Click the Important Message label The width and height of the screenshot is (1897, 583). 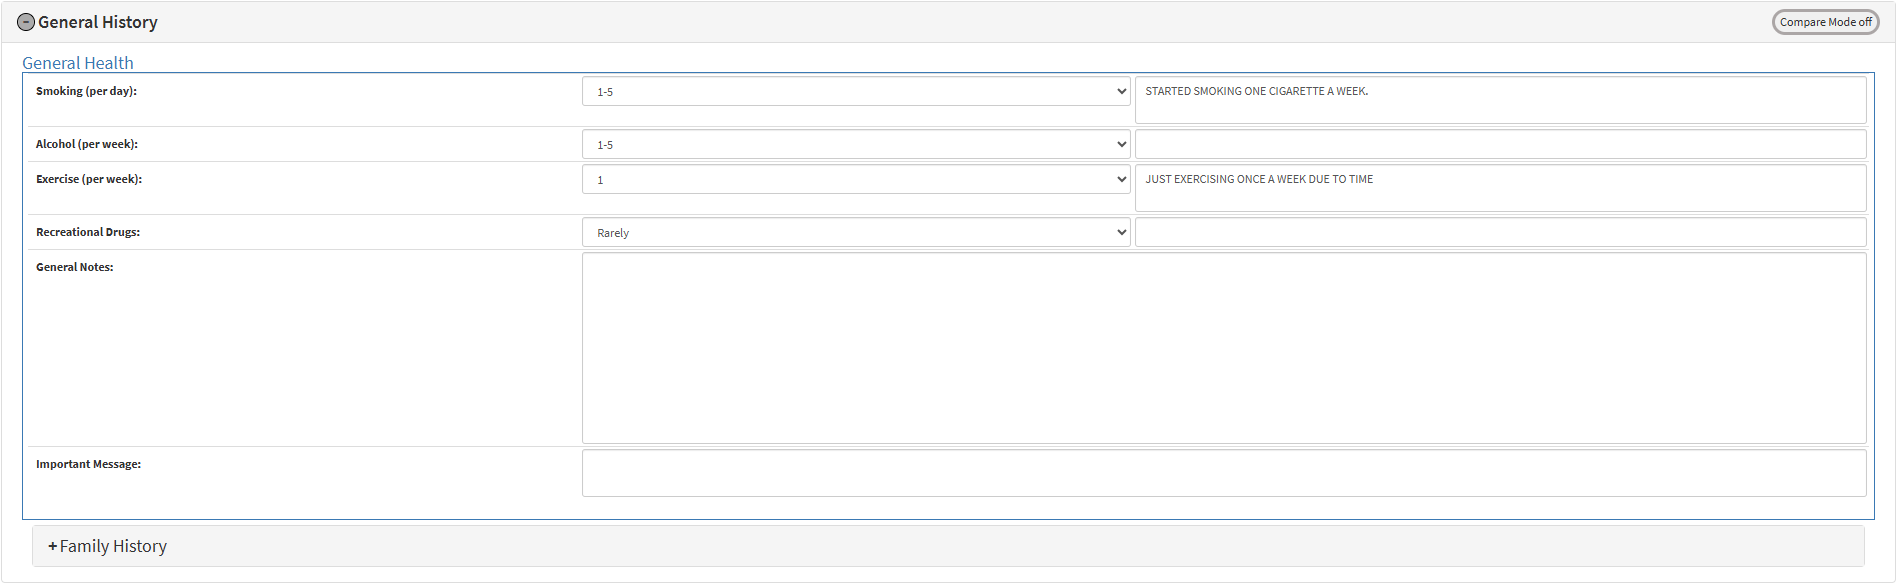click(88, 464)
